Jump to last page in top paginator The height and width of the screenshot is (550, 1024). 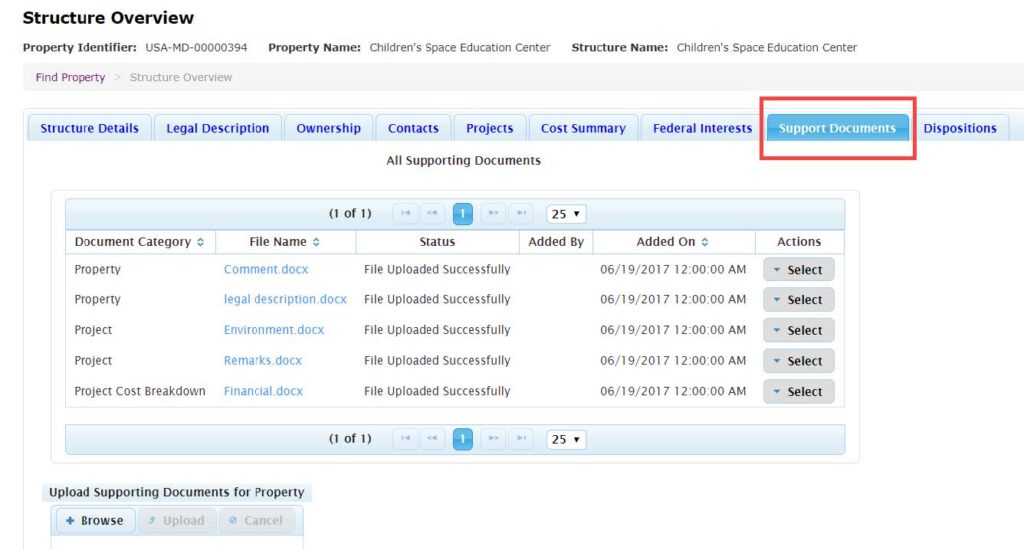point(520,214)
